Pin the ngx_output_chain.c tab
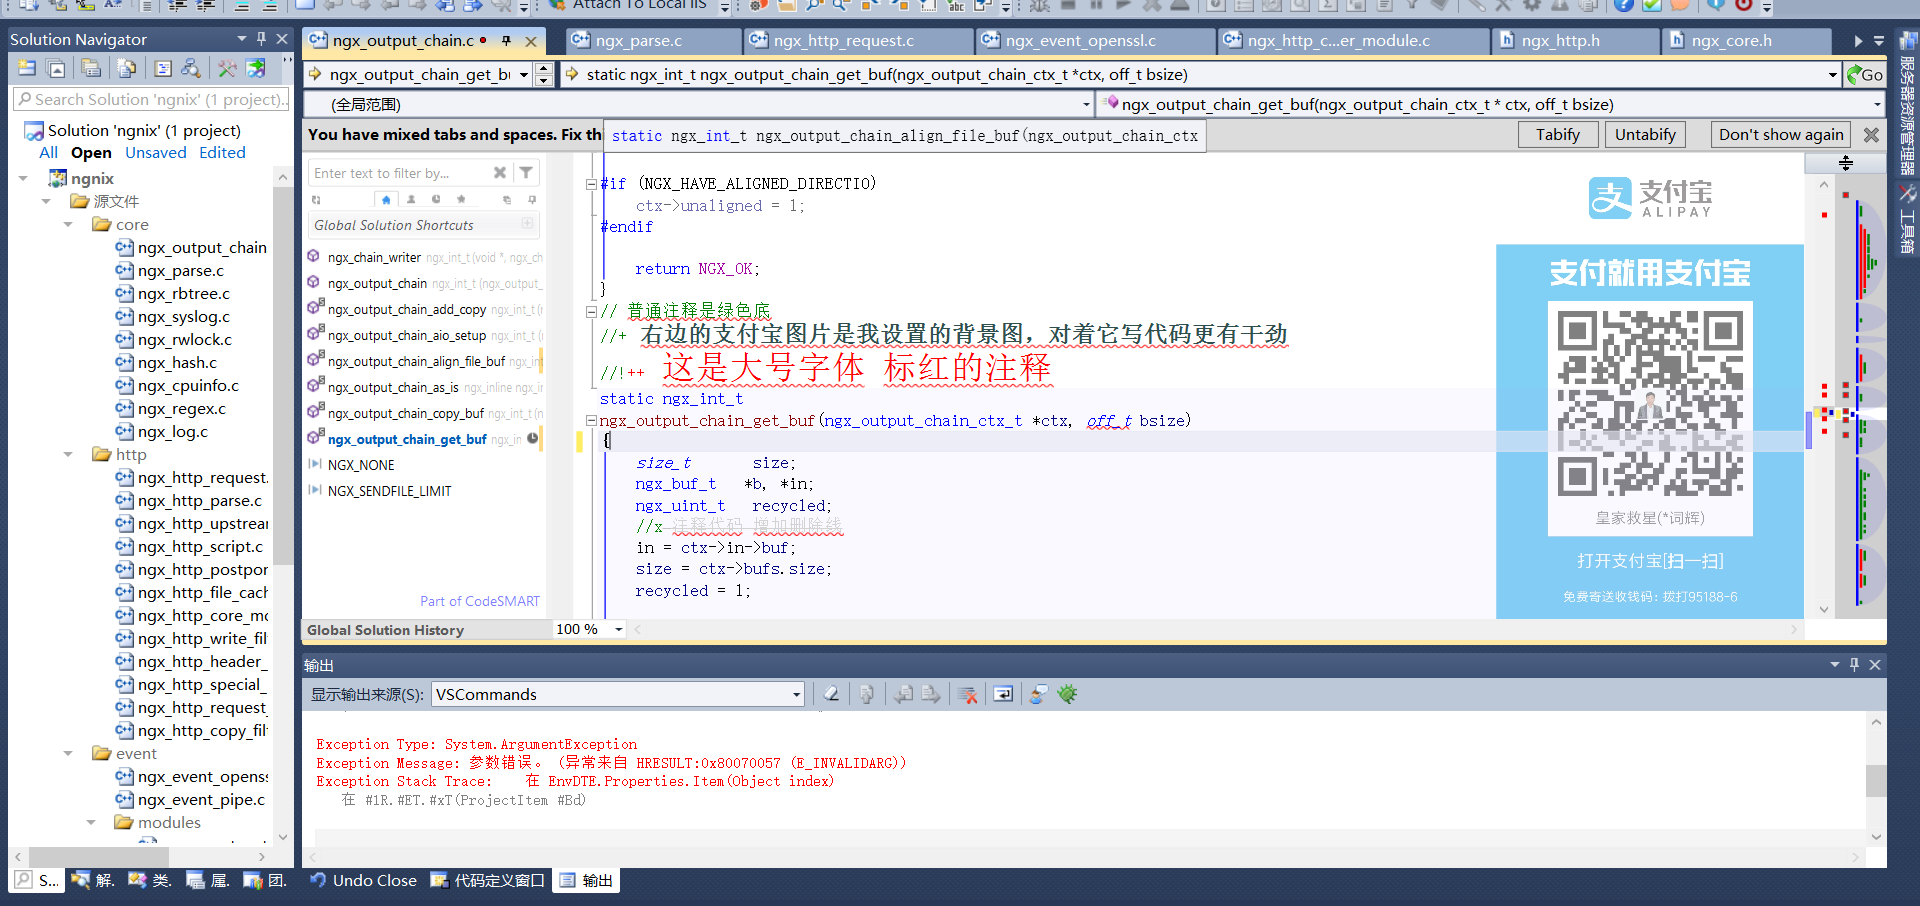Image resolution: width=1920 pixels, height=906 pixels. [506, 41]
